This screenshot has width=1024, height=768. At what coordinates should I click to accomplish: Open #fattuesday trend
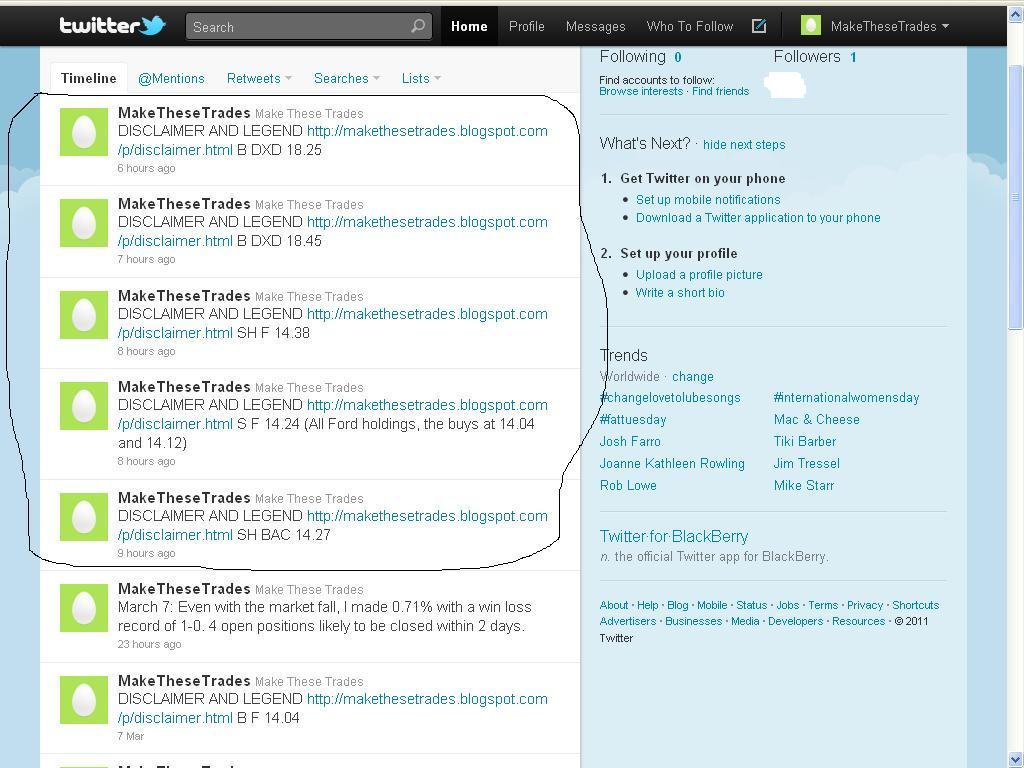coord(633,420)
